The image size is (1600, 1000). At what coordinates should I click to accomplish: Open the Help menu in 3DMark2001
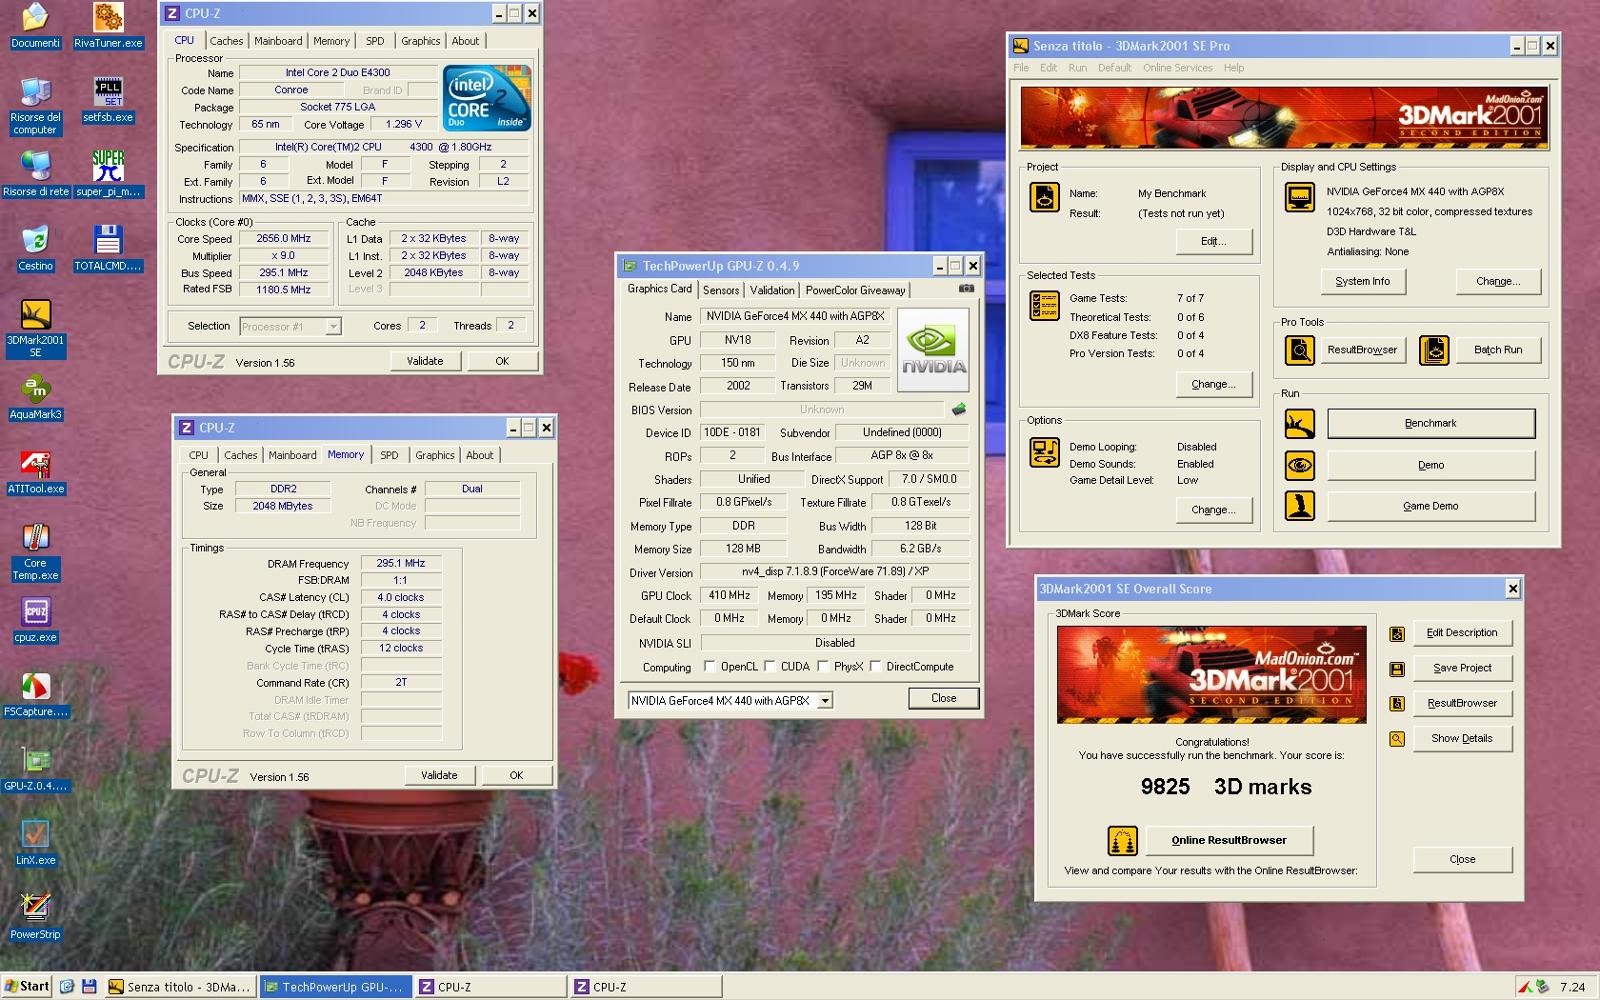point(1234,68)
